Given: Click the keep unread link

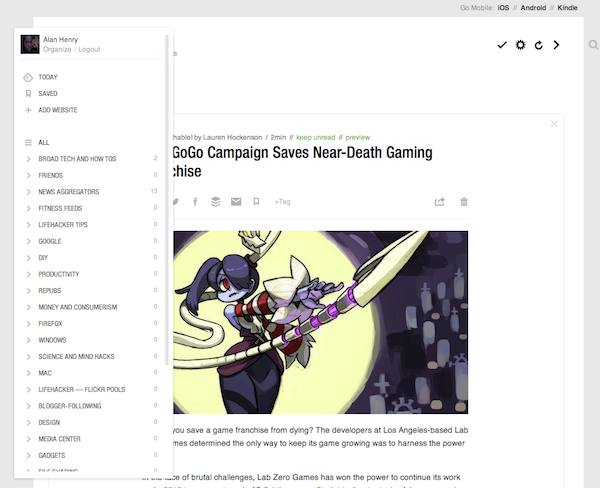Looking at the screenshot, I should (x=316, y=137).
